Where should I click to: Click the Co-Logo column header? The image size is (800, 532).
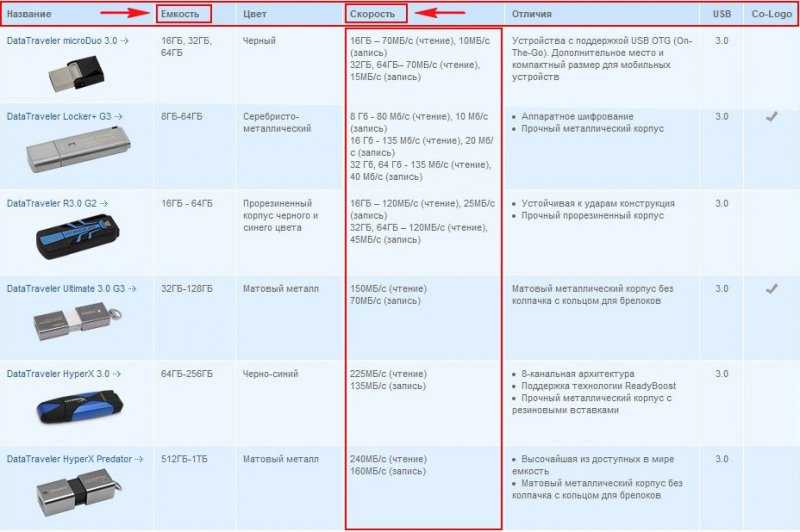point(771,14)
